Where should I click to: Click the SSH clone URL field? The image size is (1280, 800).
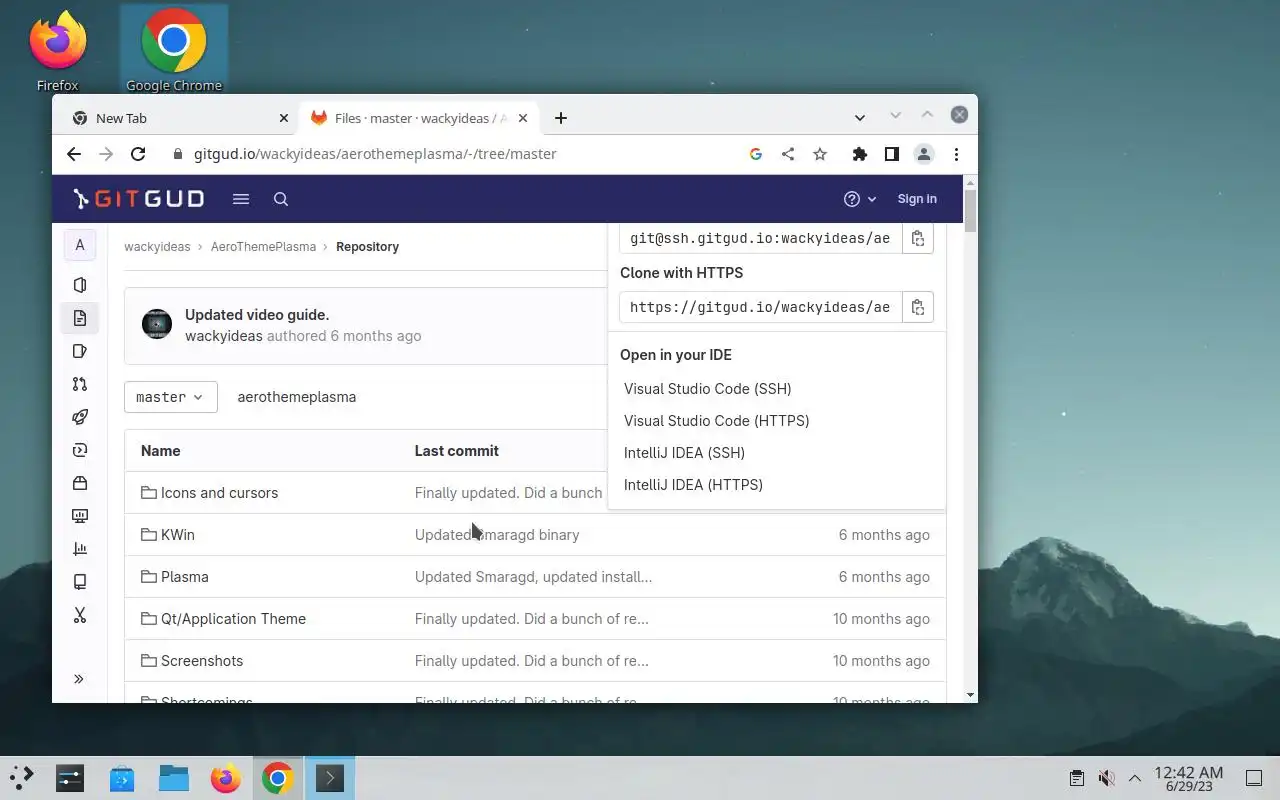pyautogui.click(x=761, y=238)
